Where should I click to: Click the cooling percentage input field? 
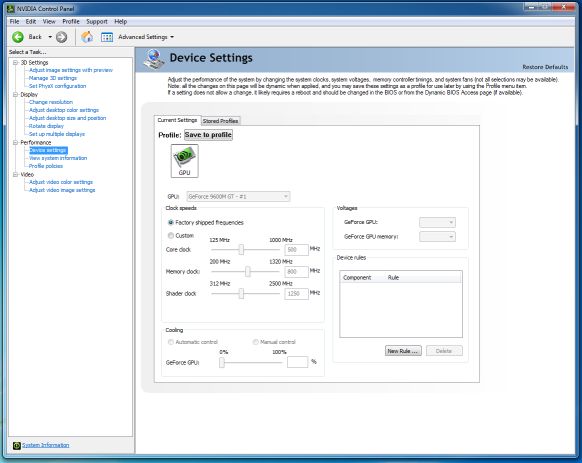tap(297, 362)
